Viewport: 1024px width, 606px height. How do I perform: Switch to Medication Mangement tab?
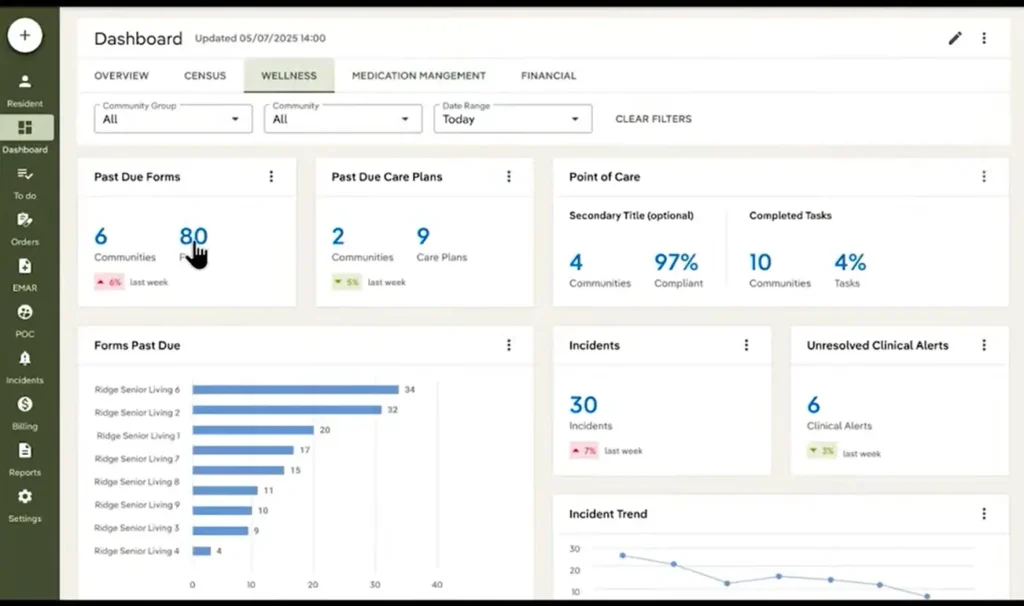419,76
